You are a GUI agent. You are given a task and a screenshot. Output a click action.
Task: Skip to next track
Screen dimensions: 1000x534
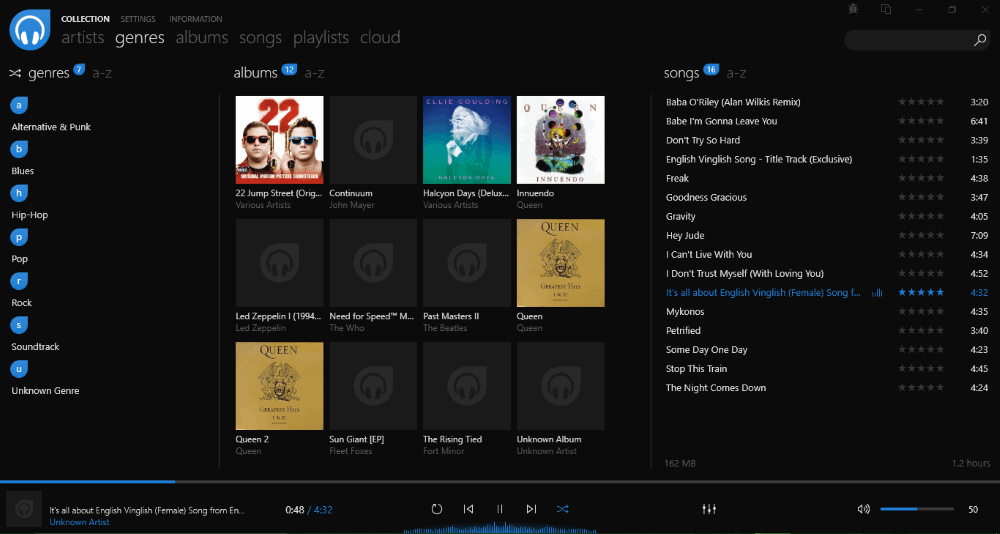(x=531, y=509)
